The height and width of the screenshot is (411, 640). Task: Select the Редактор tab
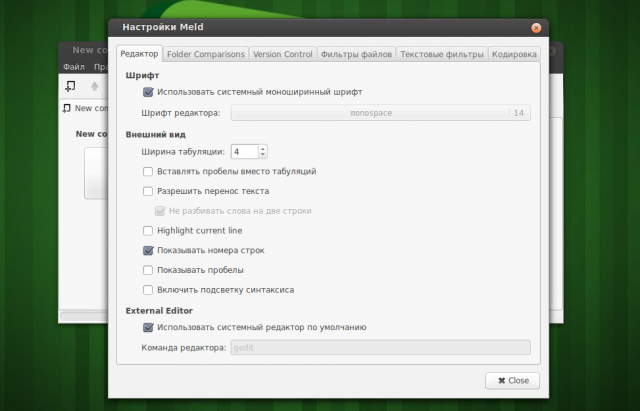point(139,54)
